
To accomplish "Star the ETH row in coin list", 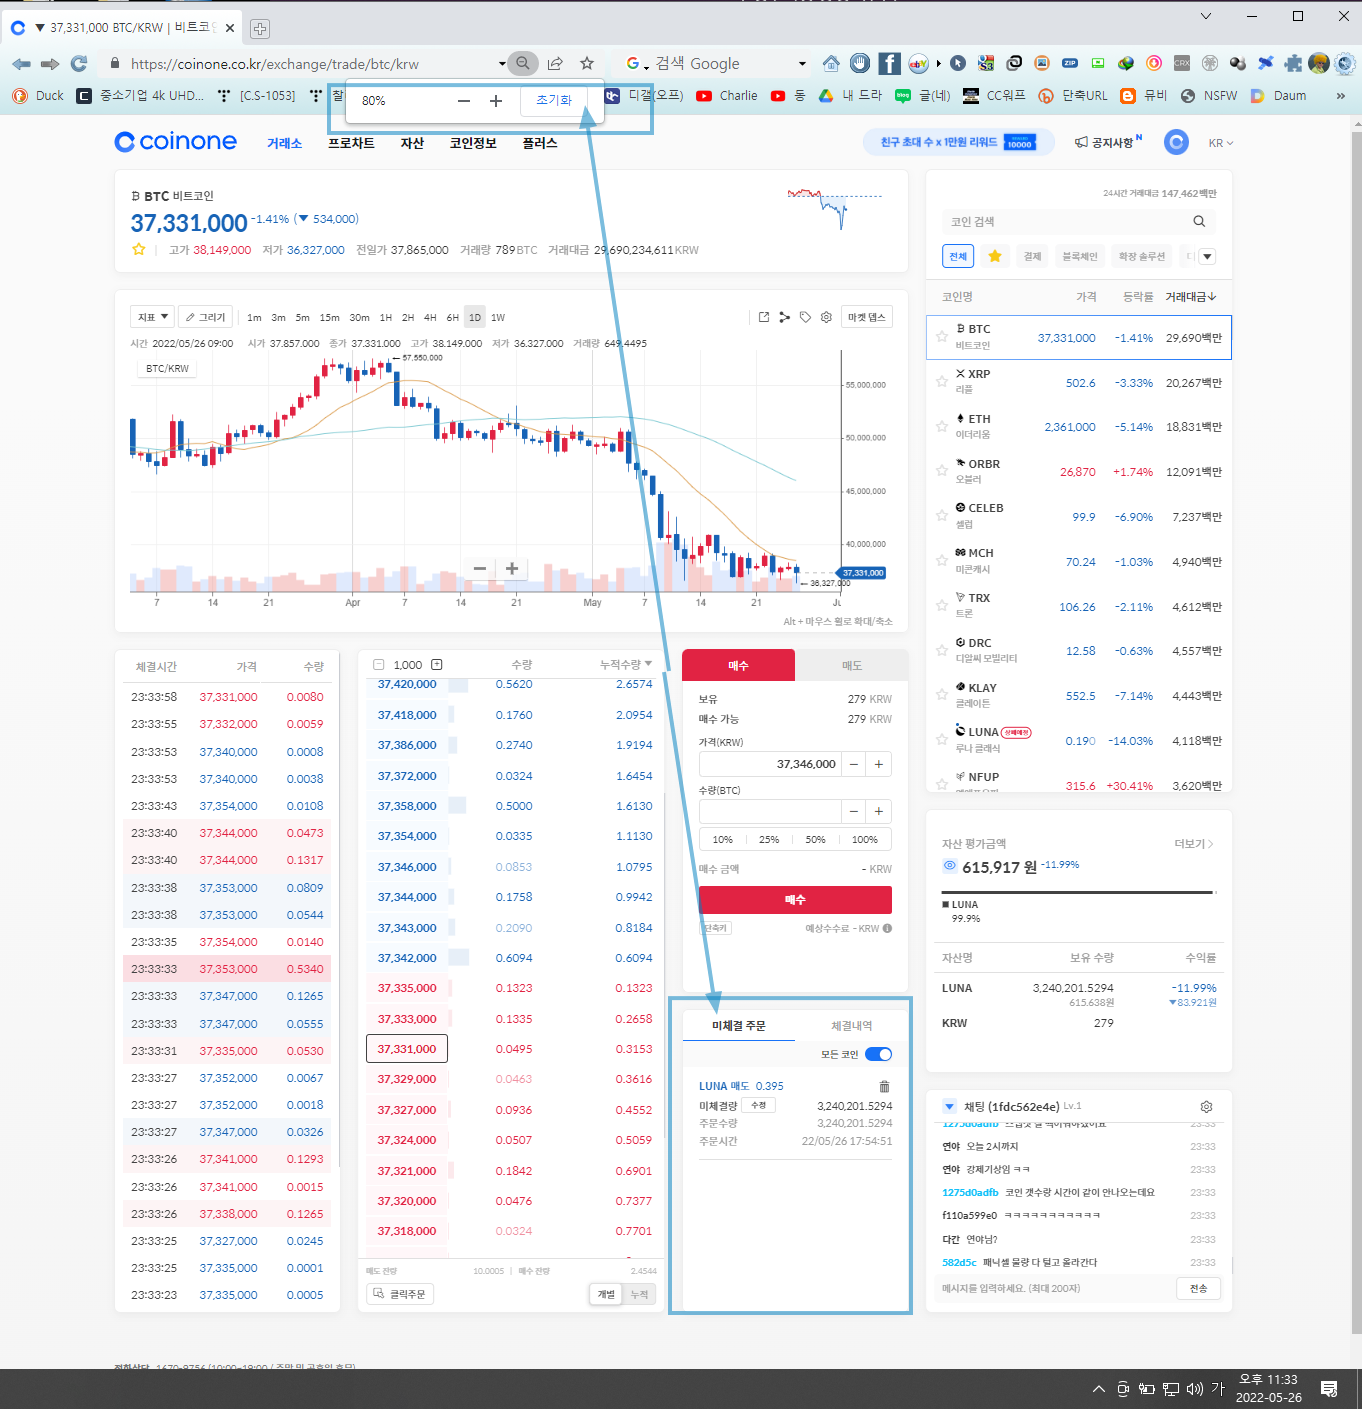I will 942,427.
